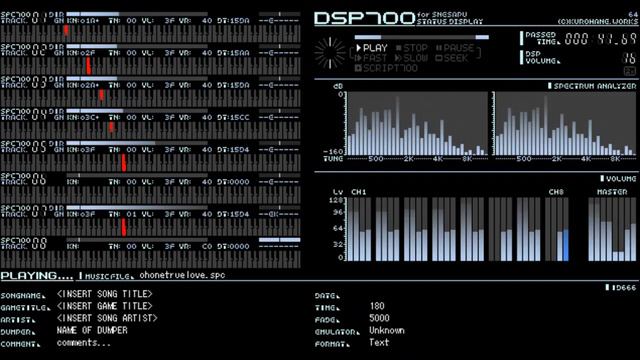Click the PLAY control
640x360 pixels.
pyautogui.click(x=372, y=48)
